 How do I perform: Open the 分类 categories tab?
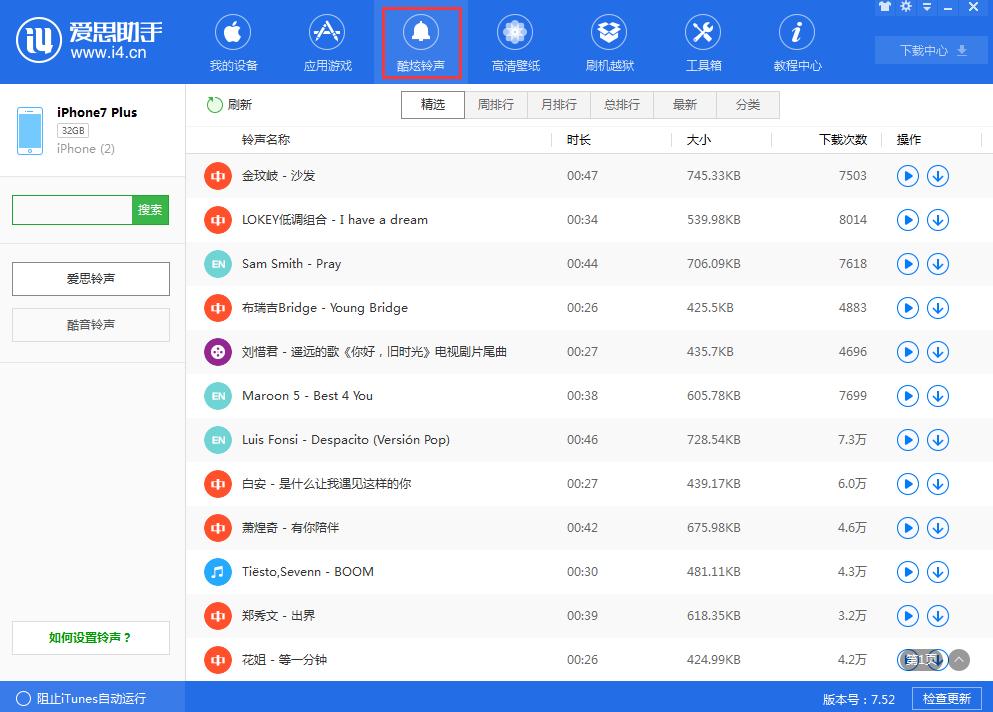point(748,104)
